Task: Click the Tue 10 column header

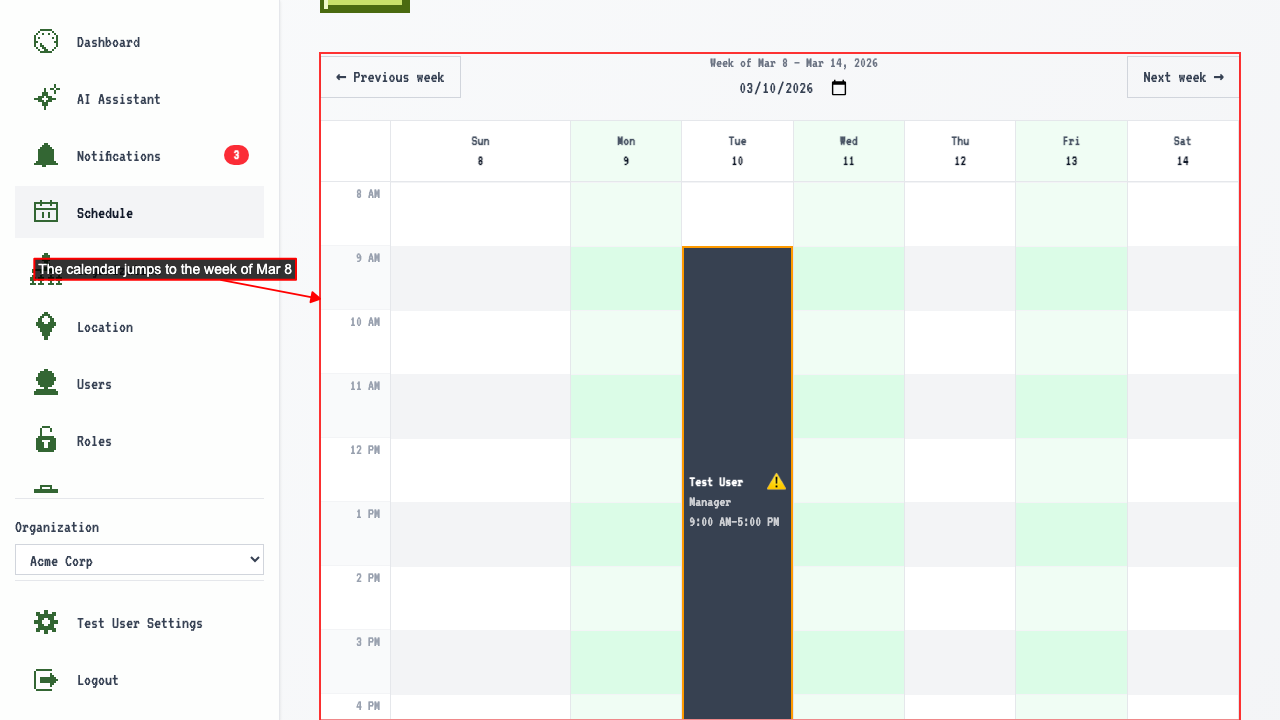Action: [737, 151]
